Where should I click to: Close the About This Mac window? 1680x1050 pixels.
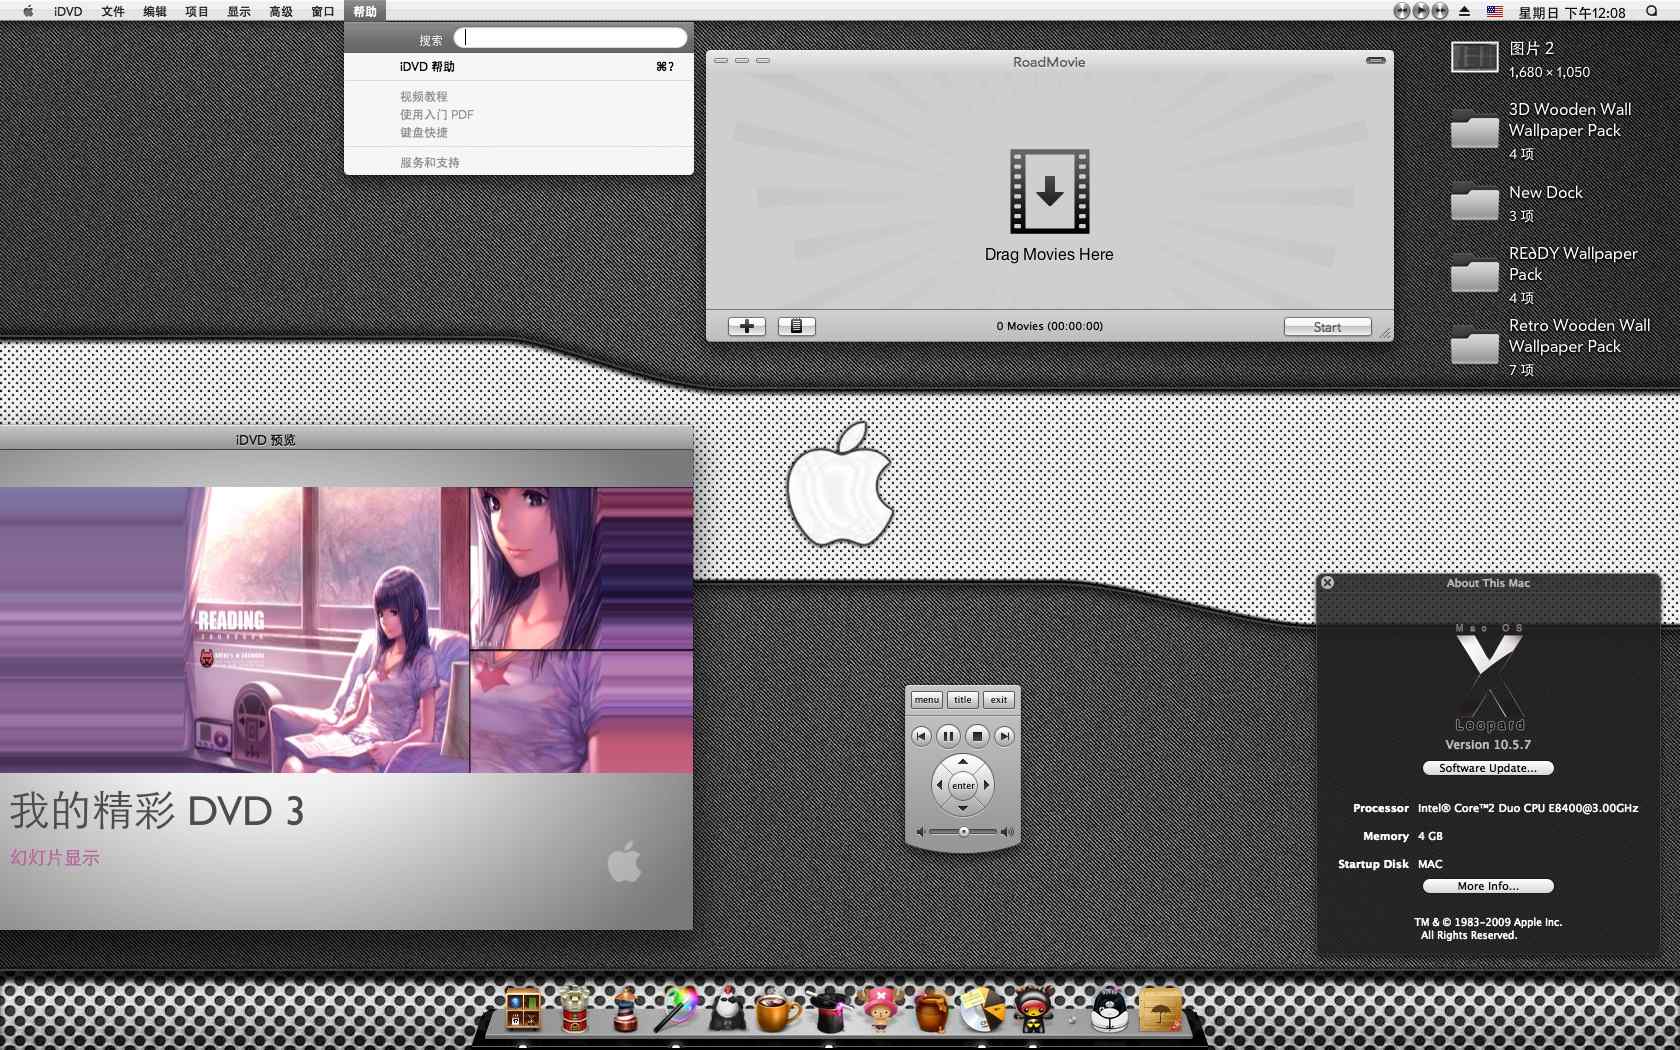pos(1327,583)
